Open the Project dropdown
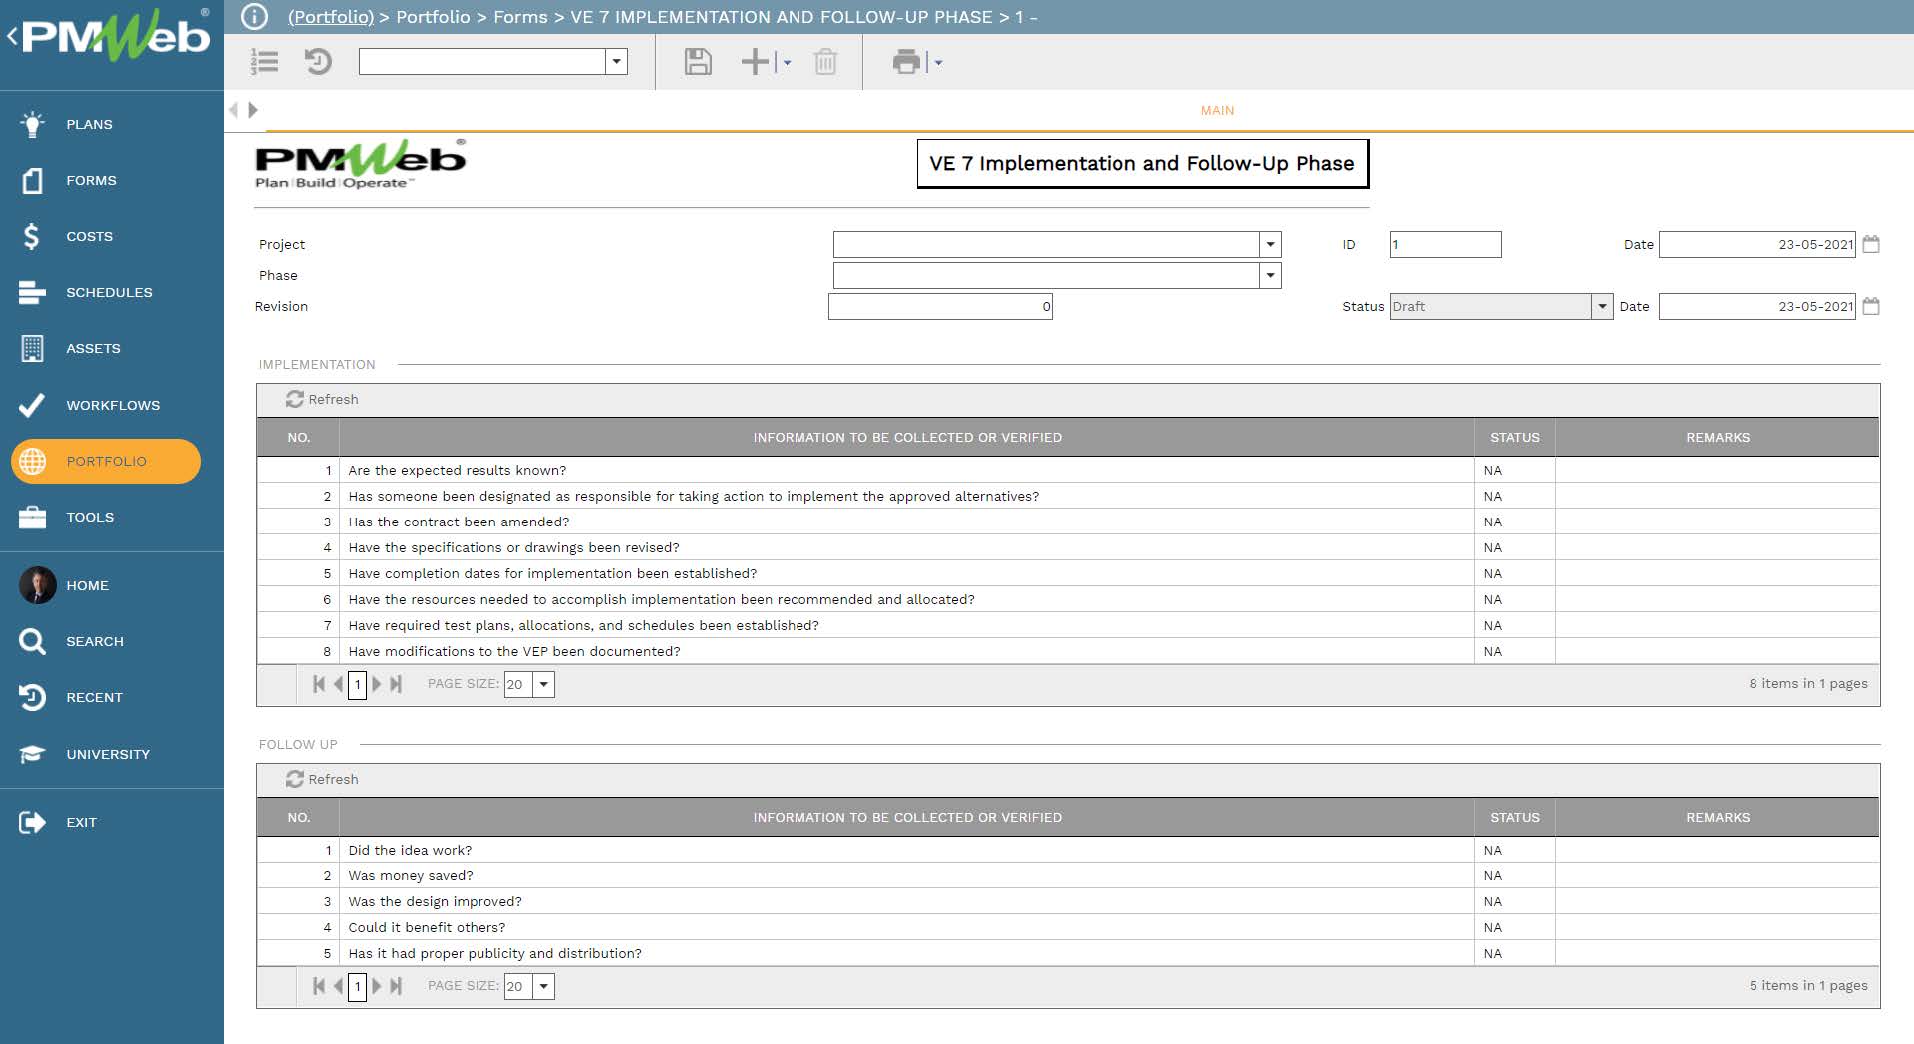The width and height of the screenshot is (1914, 1044). (x=1268, y=244)
